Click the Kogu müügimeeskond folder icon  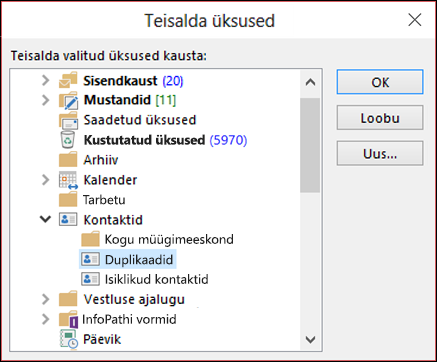90,239
